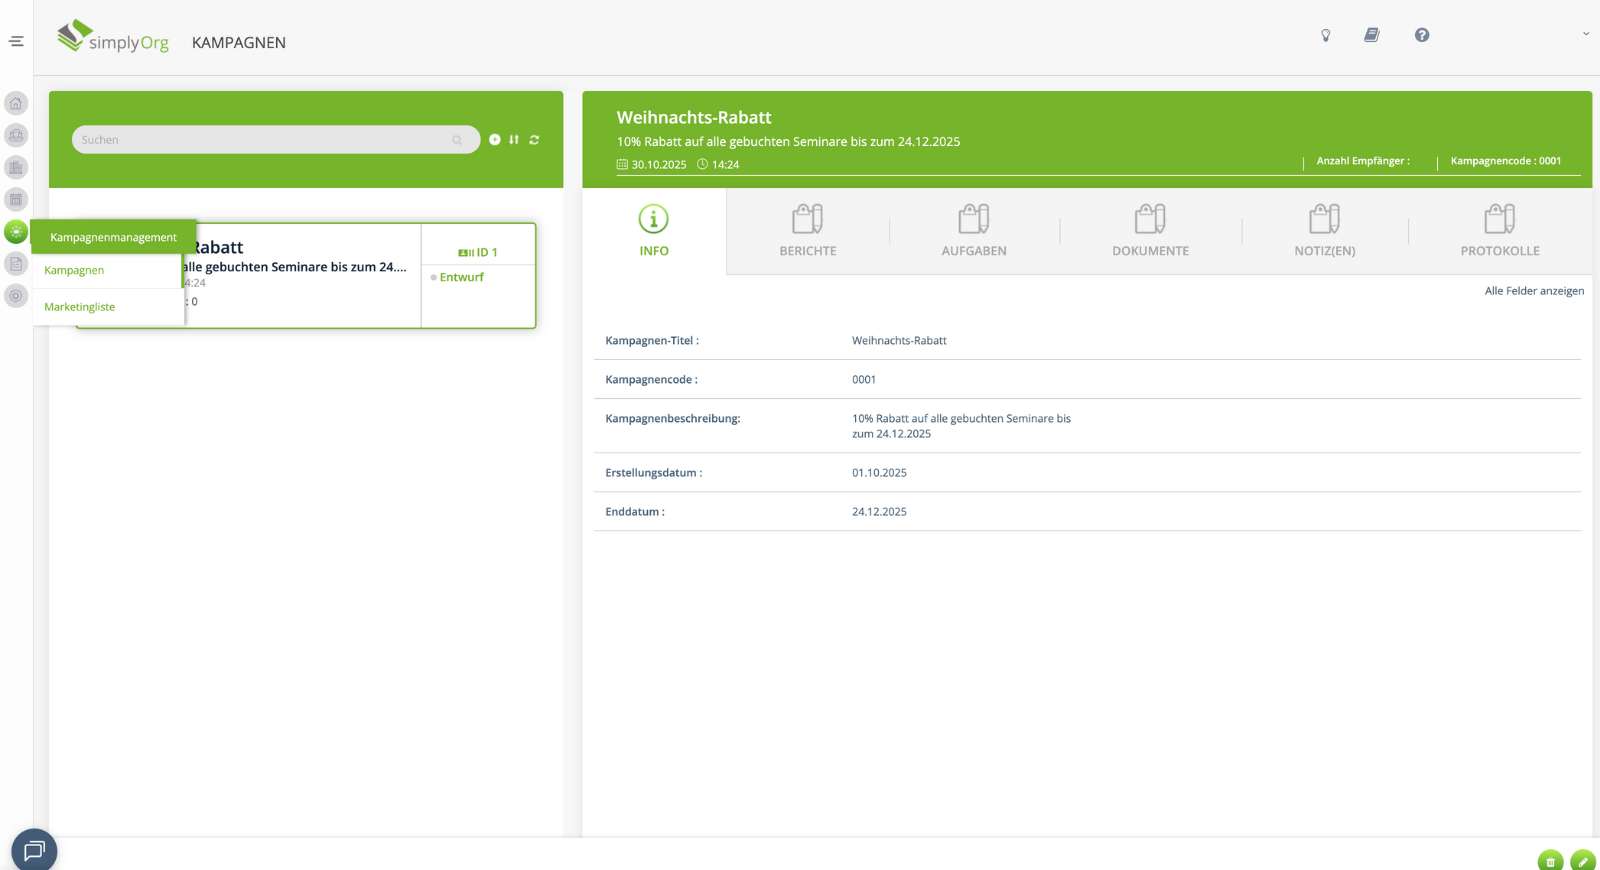Expand the user dropdown chevron

pyautogui.click(x=1585, y=34)
